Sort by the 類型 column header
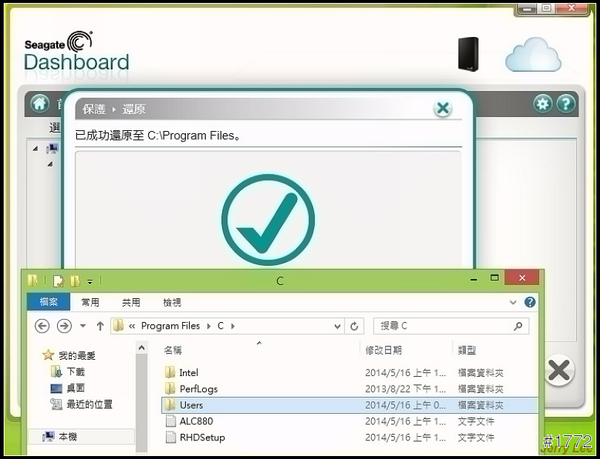The height and width of the screenshot is (459, 600). click(x=467, y=350)
